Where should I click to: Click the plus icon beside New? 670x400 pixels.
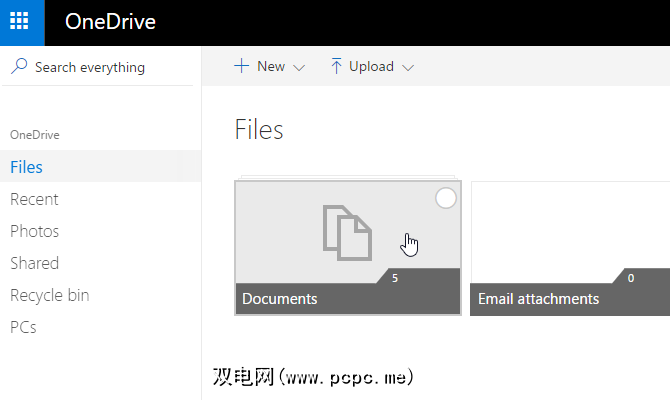241,66
